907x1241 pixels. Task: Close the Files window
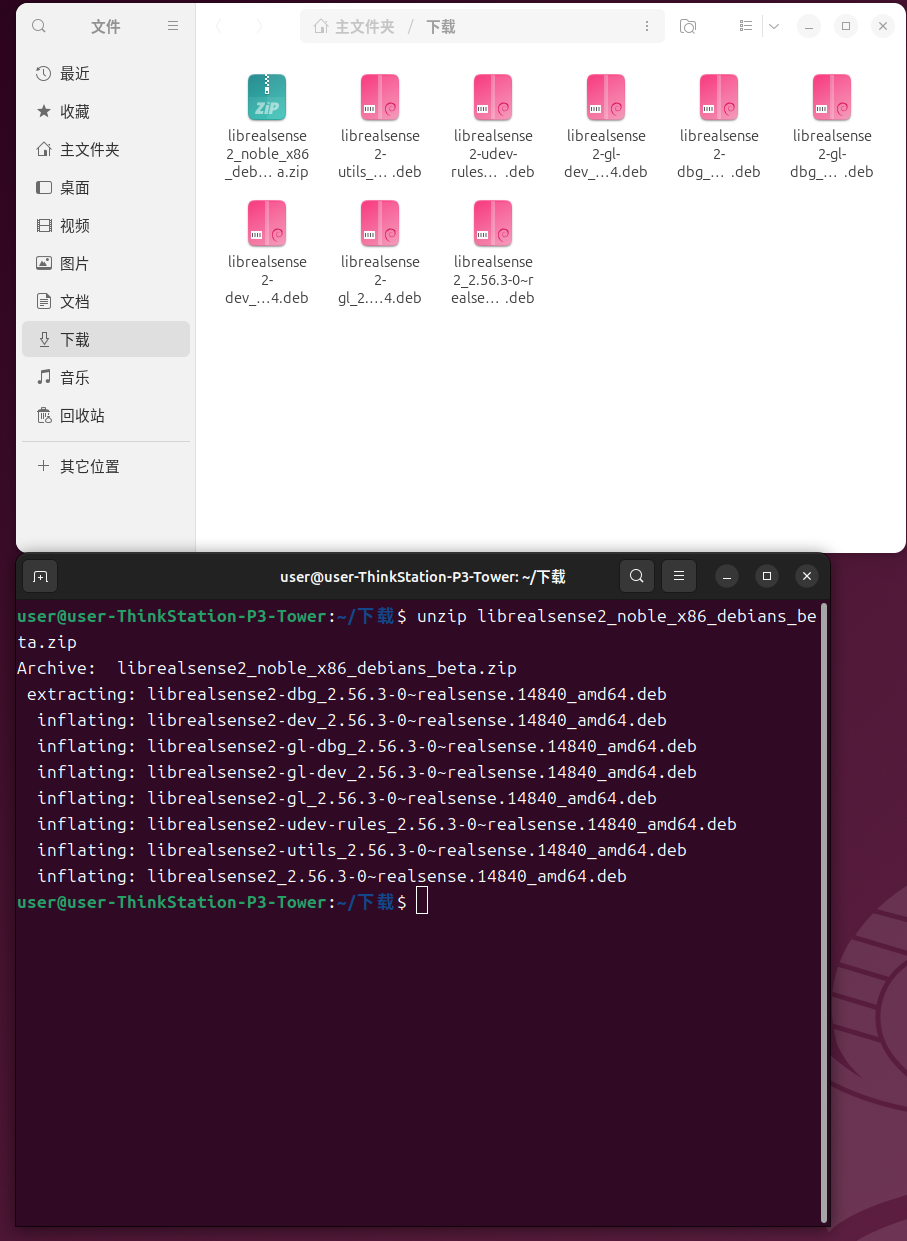click(x=883, y=26)
